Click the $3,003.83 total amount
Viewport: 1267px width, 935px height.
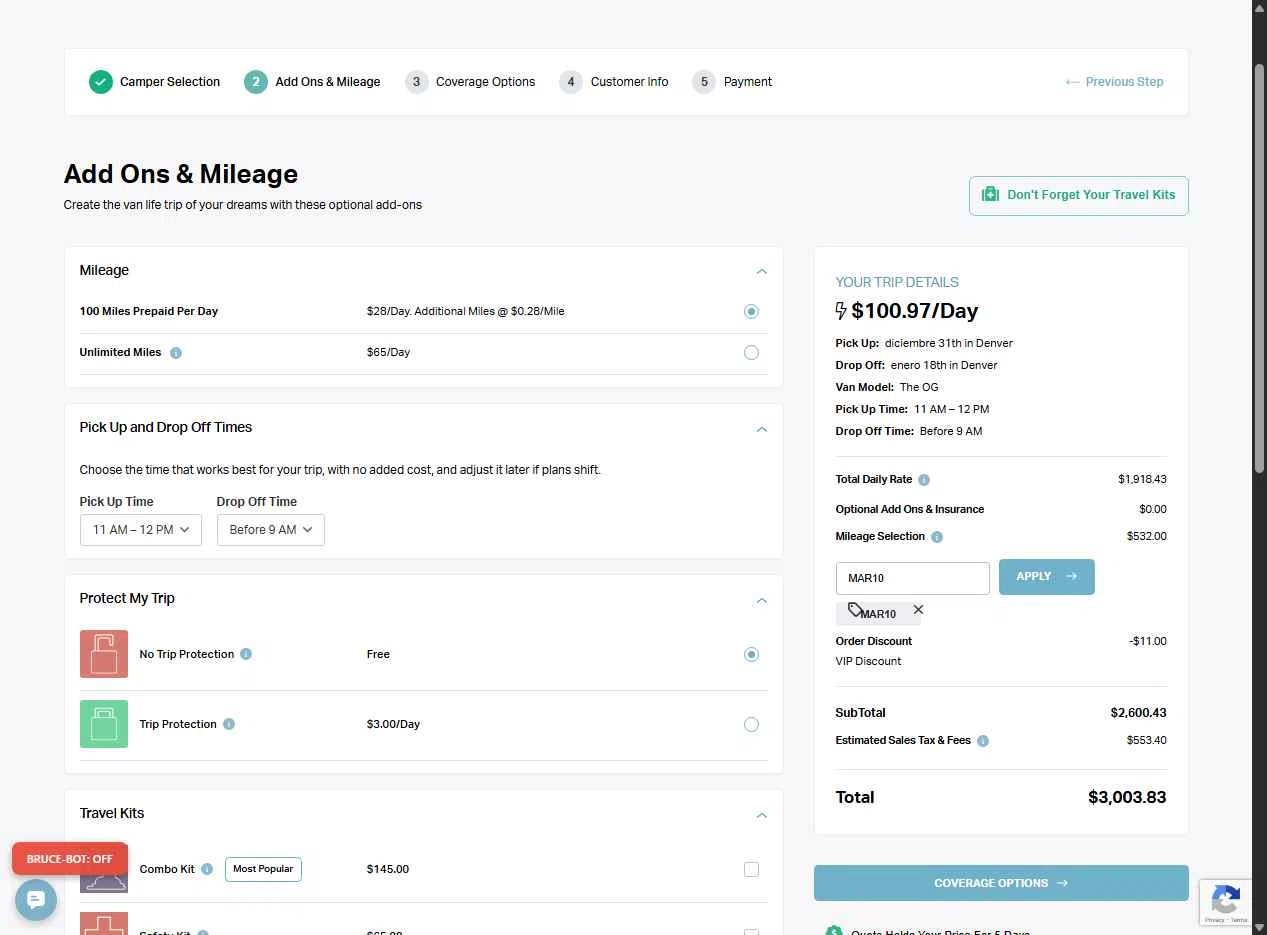1127,798
